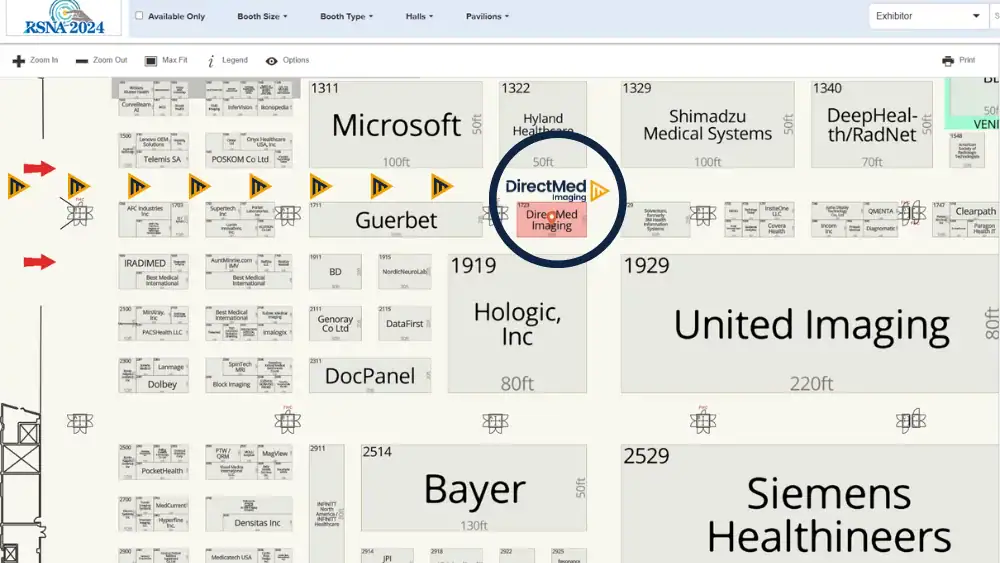Select the DocPanel booth

(x=370, y=376)
